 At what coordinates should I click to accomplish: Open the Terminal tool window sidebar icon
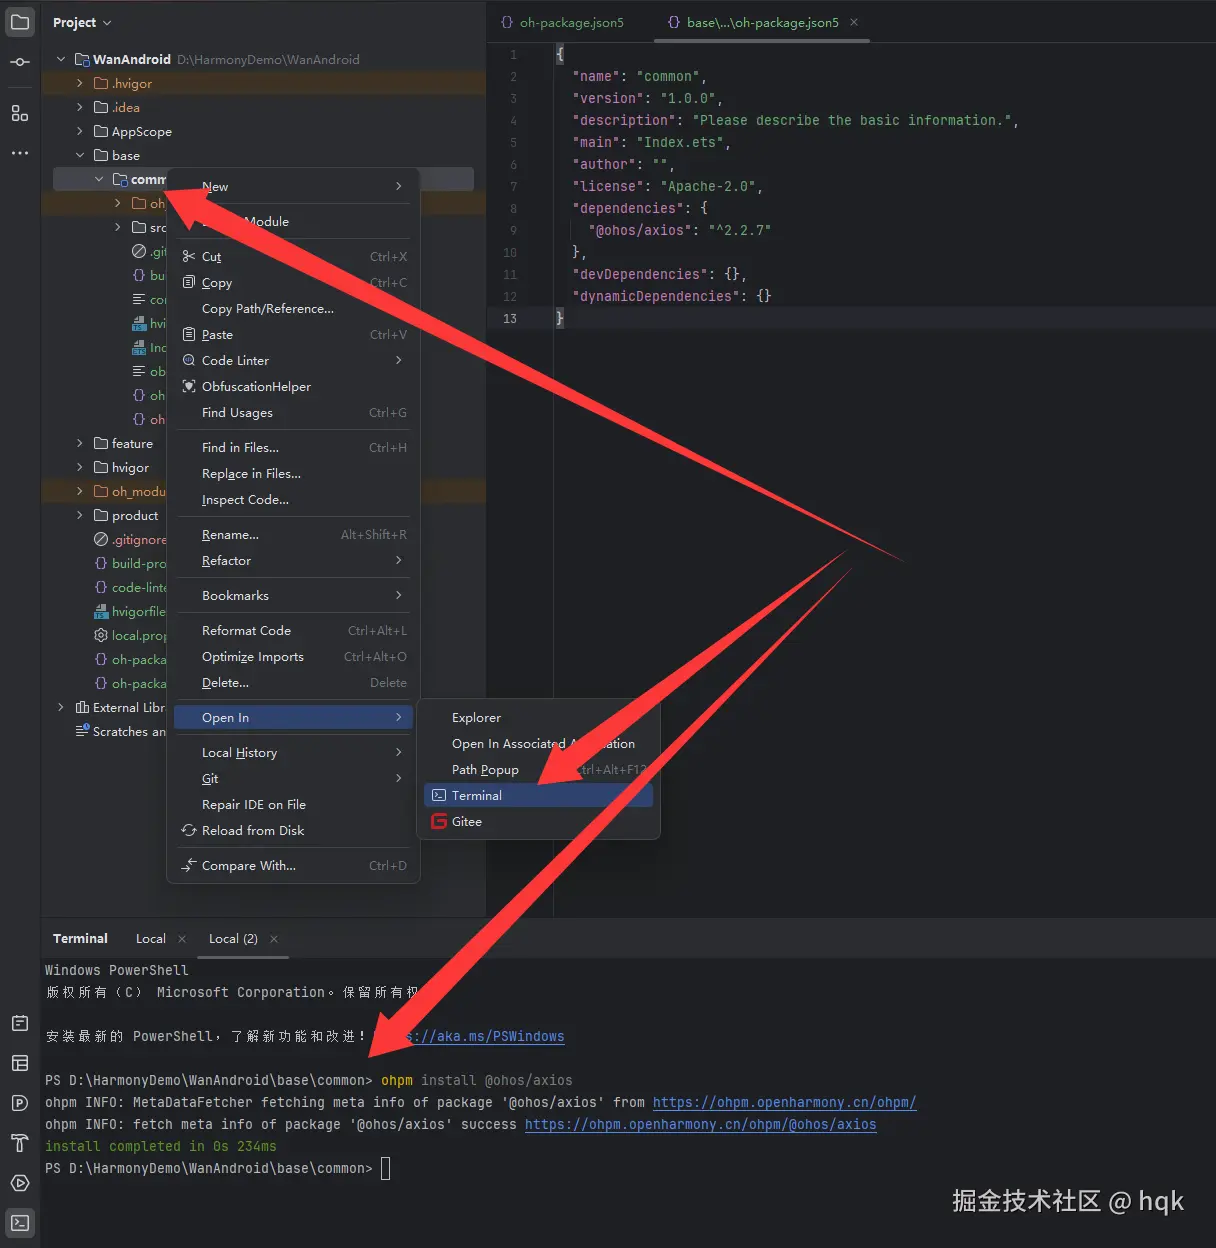(20, 1222)
